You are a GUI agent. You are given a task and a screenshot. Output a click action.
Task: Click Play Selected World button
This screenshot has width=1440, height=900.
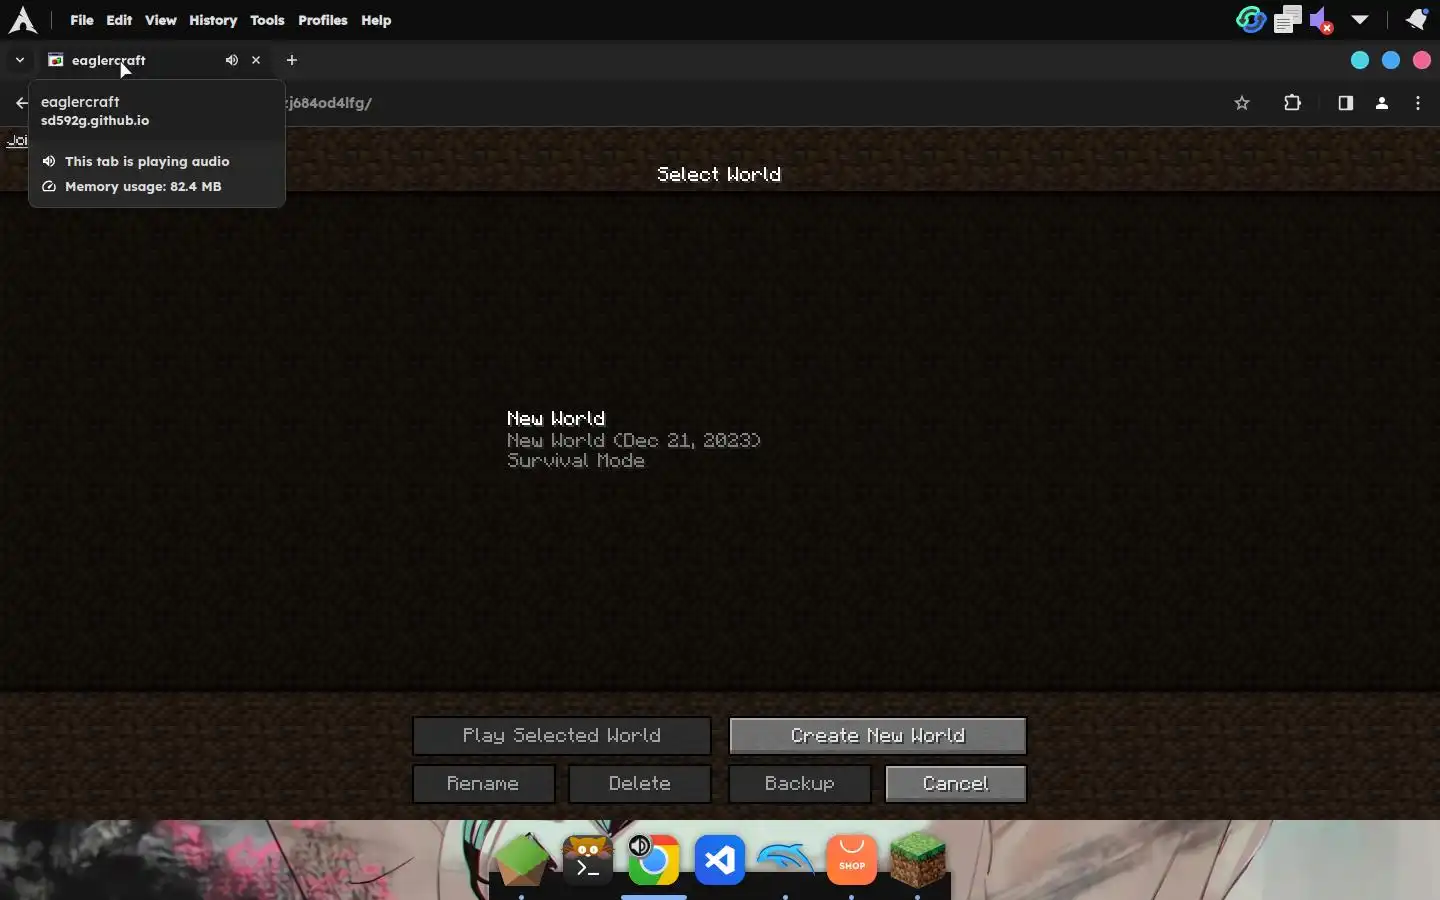[x=562, y=736]
